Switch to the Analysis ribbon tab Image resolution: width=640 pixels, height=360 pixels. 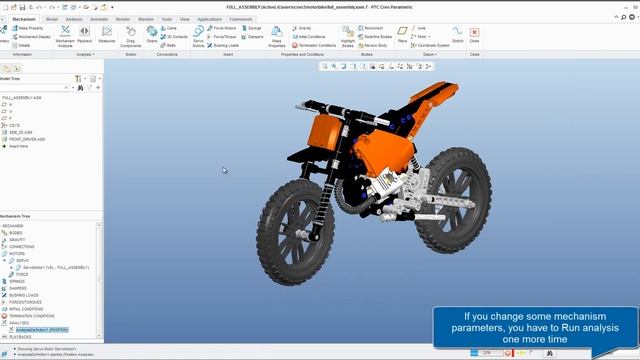point(74,19)
